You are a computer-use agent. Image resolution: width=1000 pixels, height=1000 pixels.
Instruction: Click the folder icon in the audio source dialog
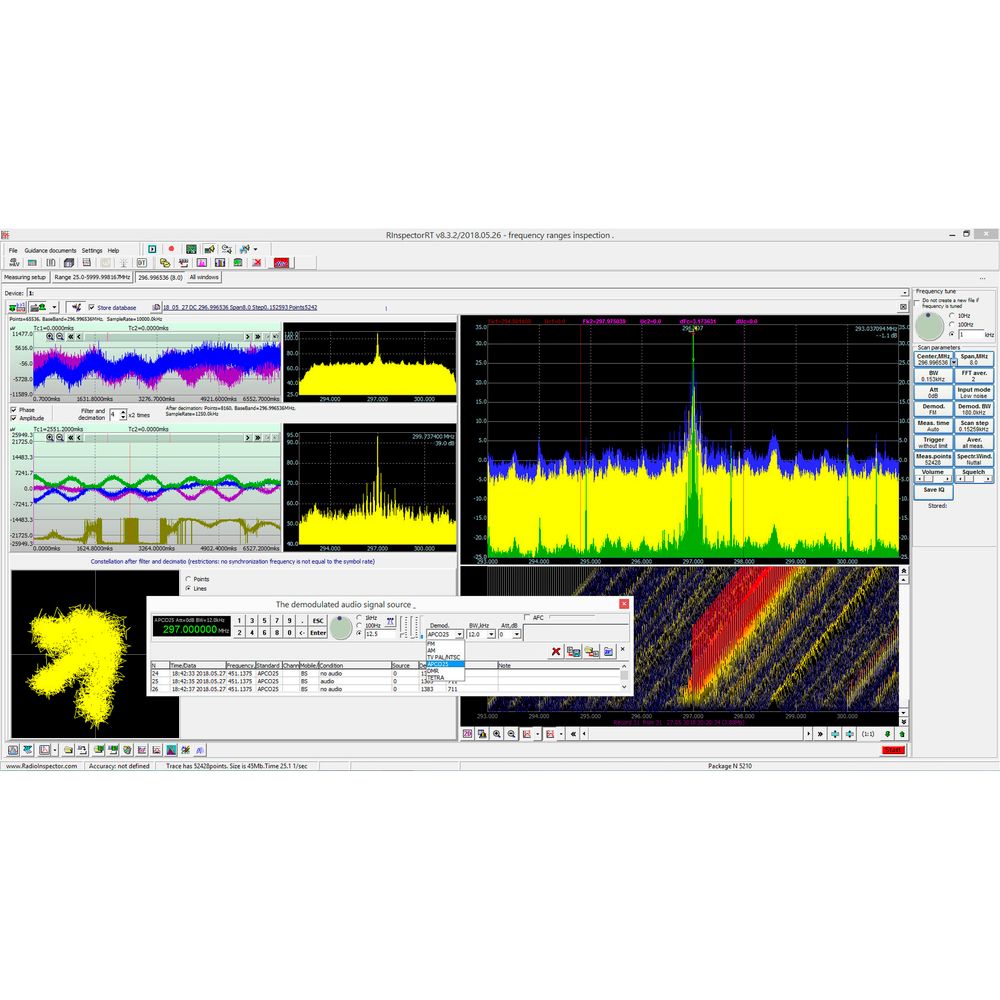[x=608, y=651]
